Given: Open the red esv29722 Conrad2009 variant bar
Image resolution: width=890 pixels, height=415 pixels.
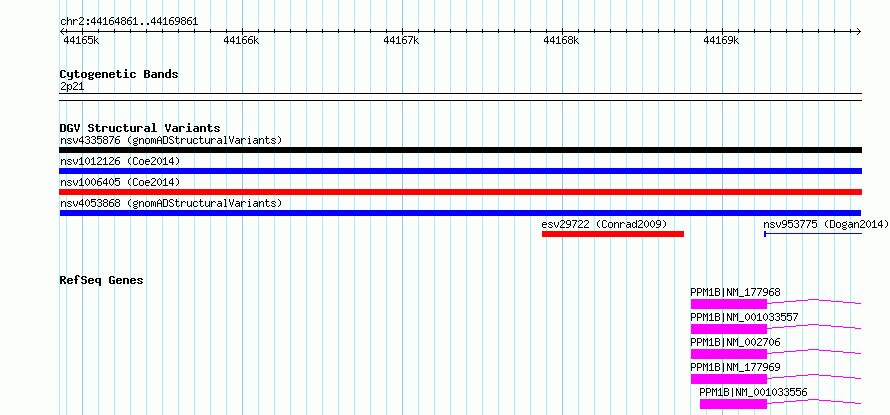Looking at the screenshot, I should click(613, 234).
